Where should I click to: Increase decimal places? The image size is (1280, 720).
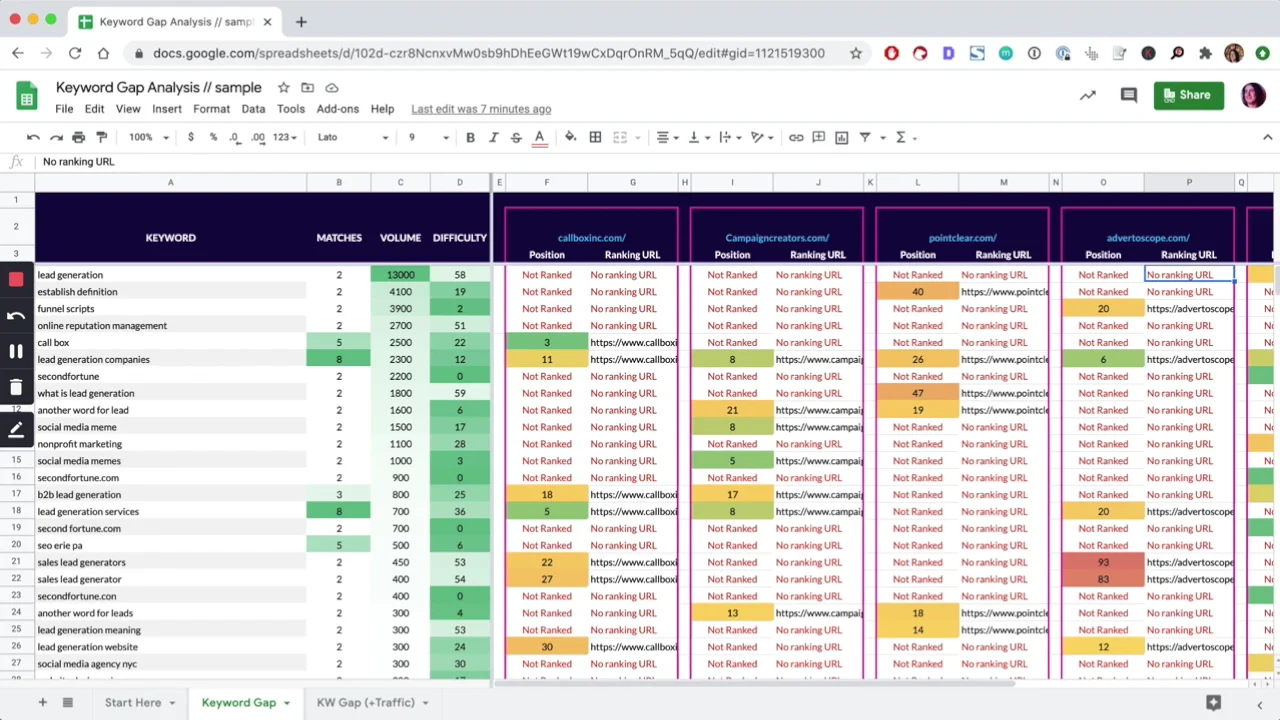(258, 137)
